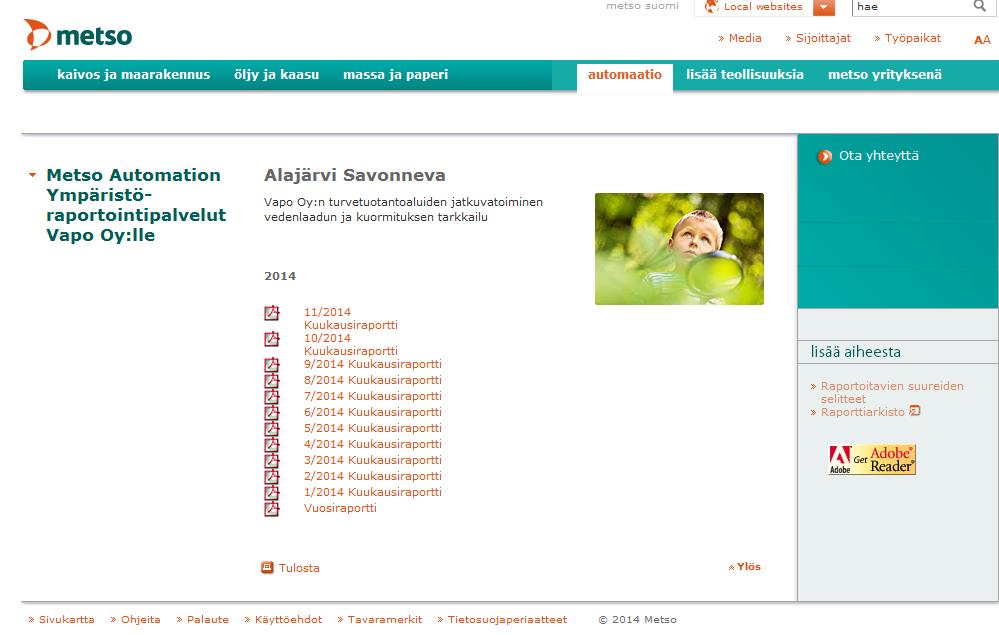The image size is (999, 635).
Task: Click the search magnifier icon
Action: pos(980,6)
